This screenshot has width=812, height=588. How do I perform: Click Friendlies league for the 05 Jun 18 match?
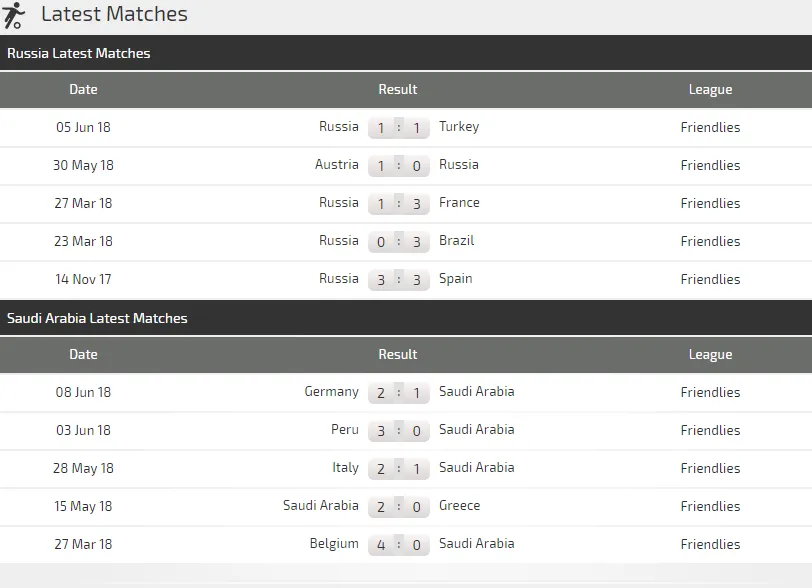710,127
